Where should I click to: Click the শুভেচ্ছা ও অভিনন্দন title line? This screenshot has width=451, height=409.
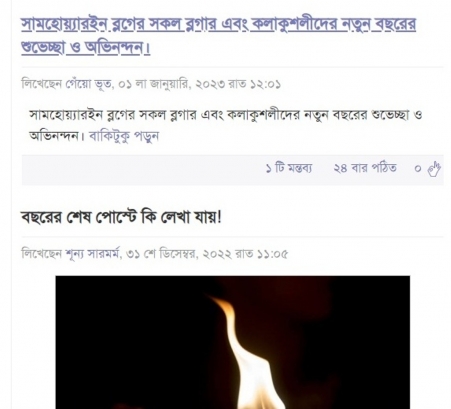[x=86, y=48]
